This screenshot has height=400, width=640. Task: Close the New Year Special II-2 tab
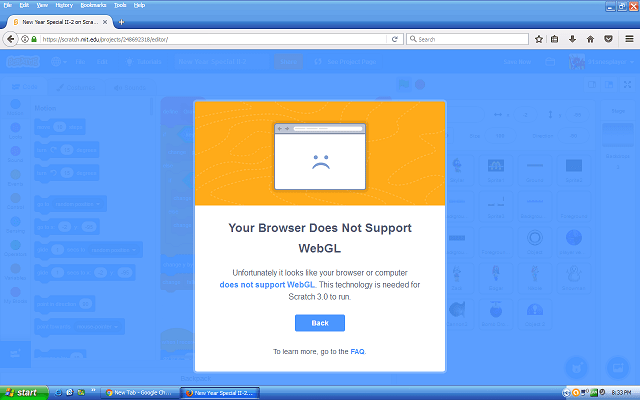105,22
